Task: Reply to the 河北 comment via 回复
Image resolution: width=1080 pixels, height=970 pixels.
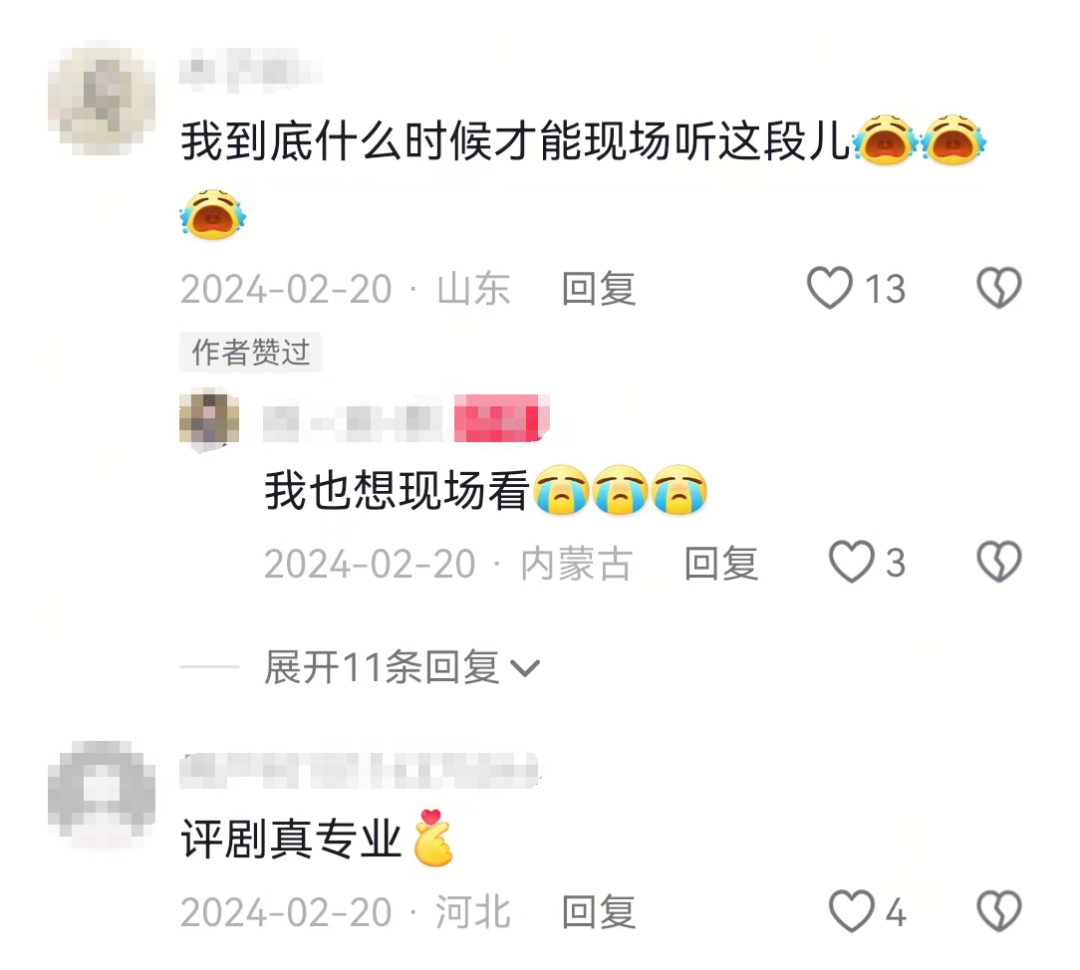Action: tap(599, 911)
